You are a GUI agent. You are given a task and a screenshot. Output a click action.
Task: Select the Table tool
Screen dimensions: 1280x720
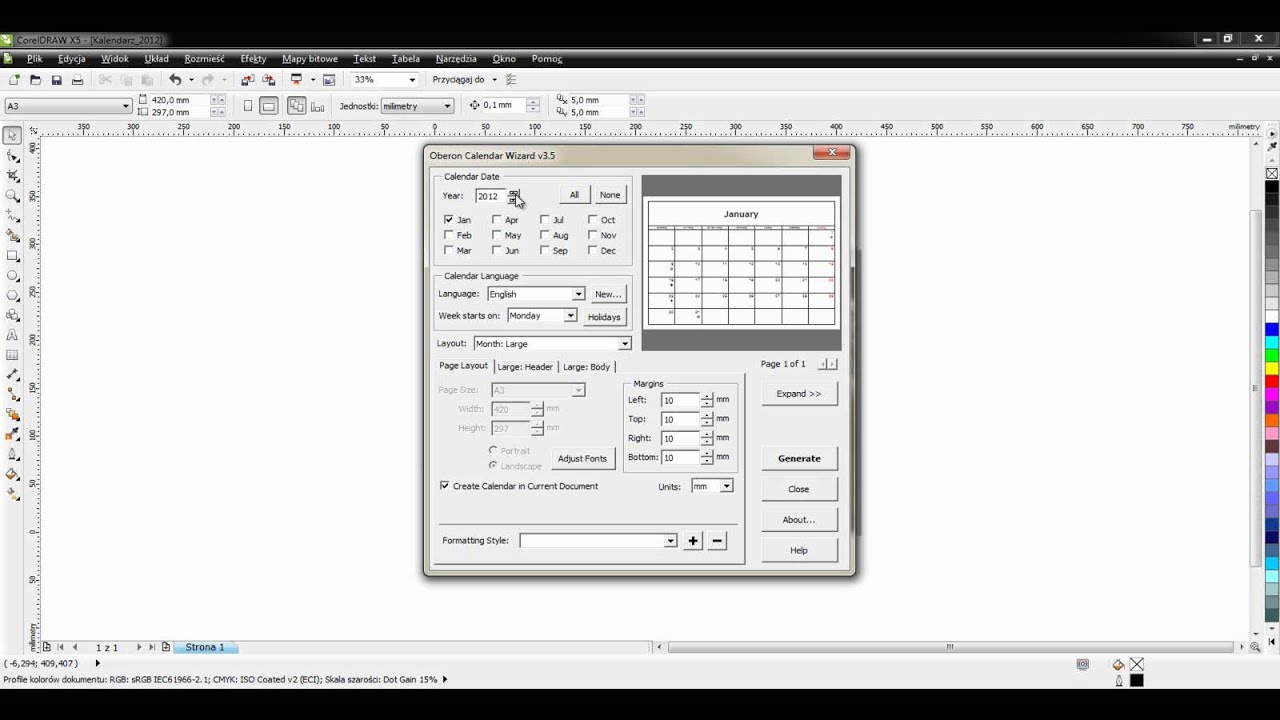click(13, 355)
